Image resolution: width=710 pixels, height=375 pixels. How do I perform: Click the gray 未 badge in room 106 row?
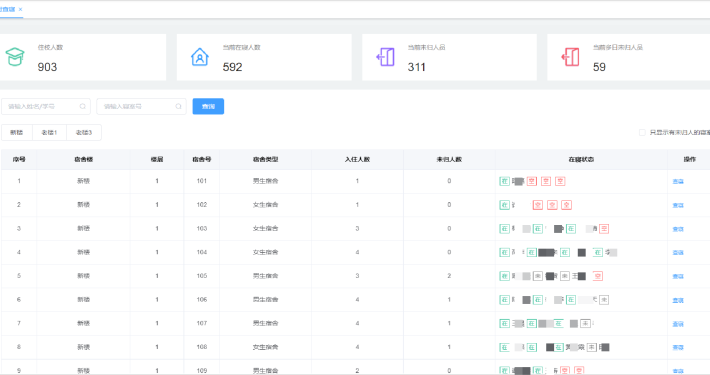[x=604, y=300]
